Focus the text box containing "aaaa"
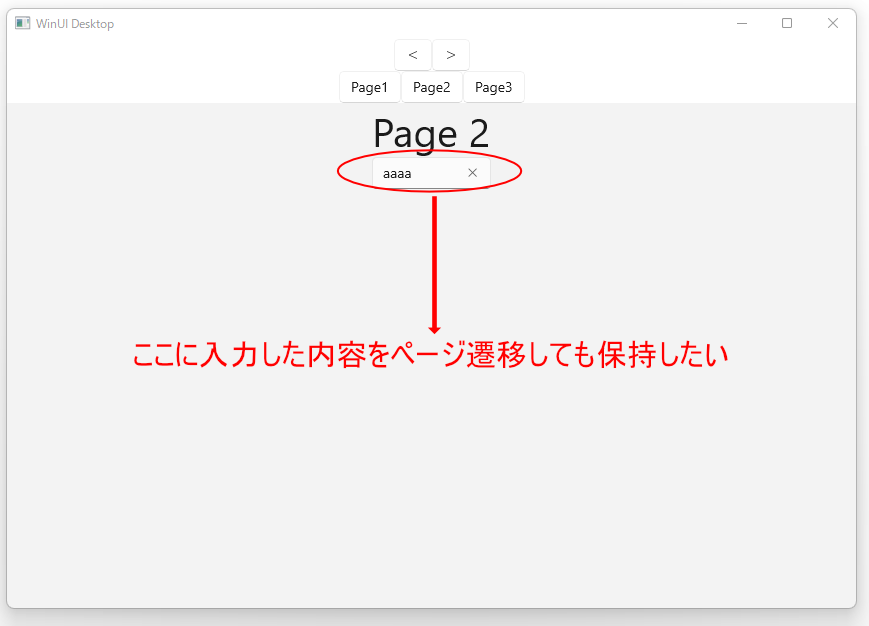 pos(431,173)
